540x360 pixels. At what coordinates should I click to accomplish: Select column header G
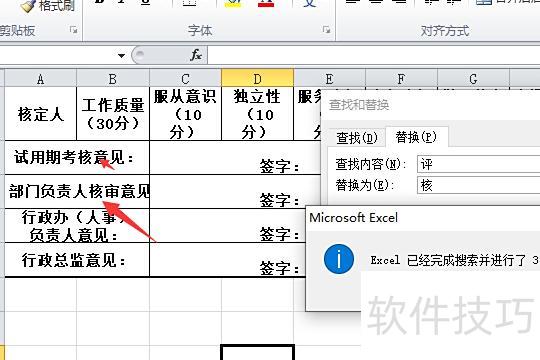[473, 79]
